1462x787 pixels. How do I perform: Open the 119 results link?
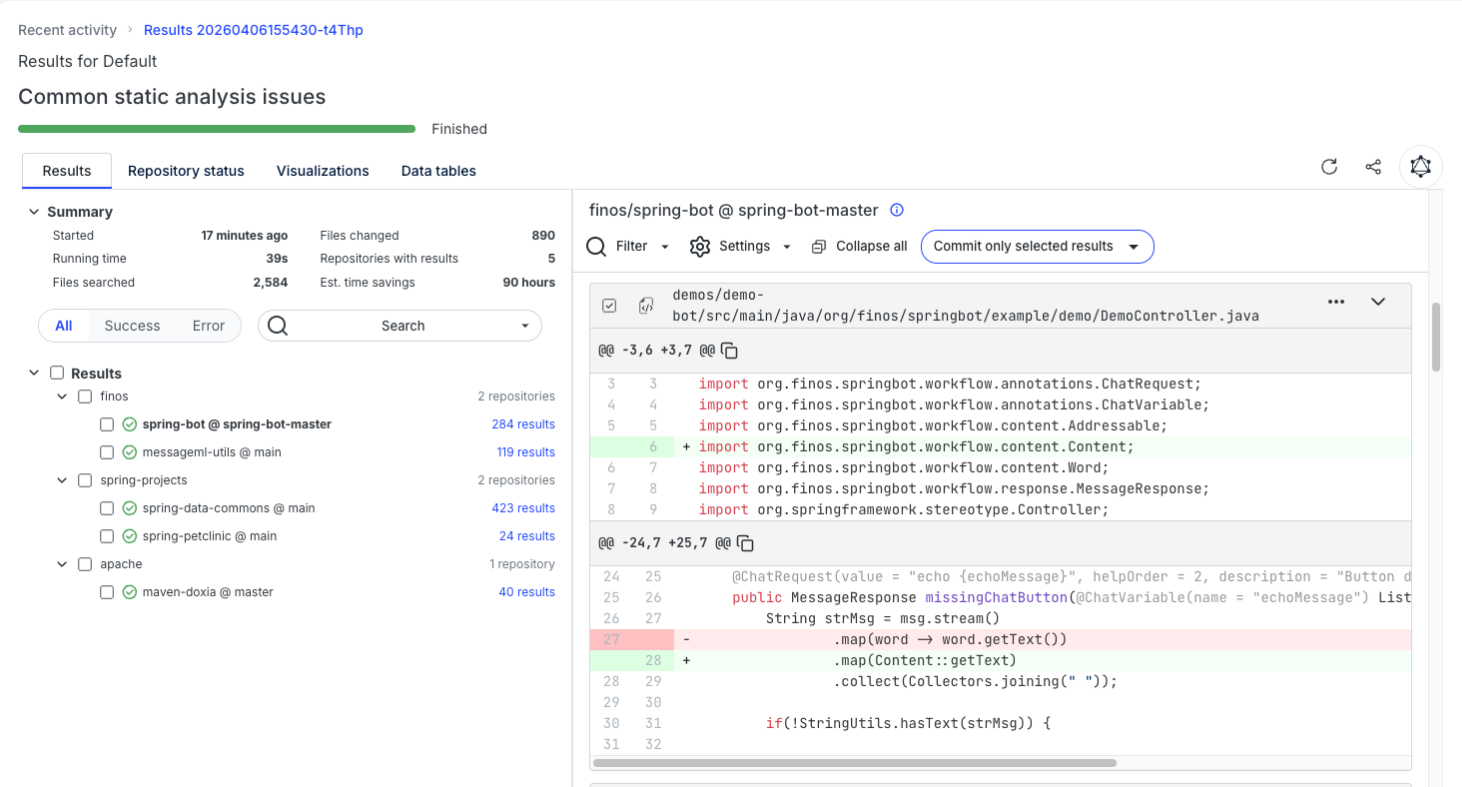[526, 452]
